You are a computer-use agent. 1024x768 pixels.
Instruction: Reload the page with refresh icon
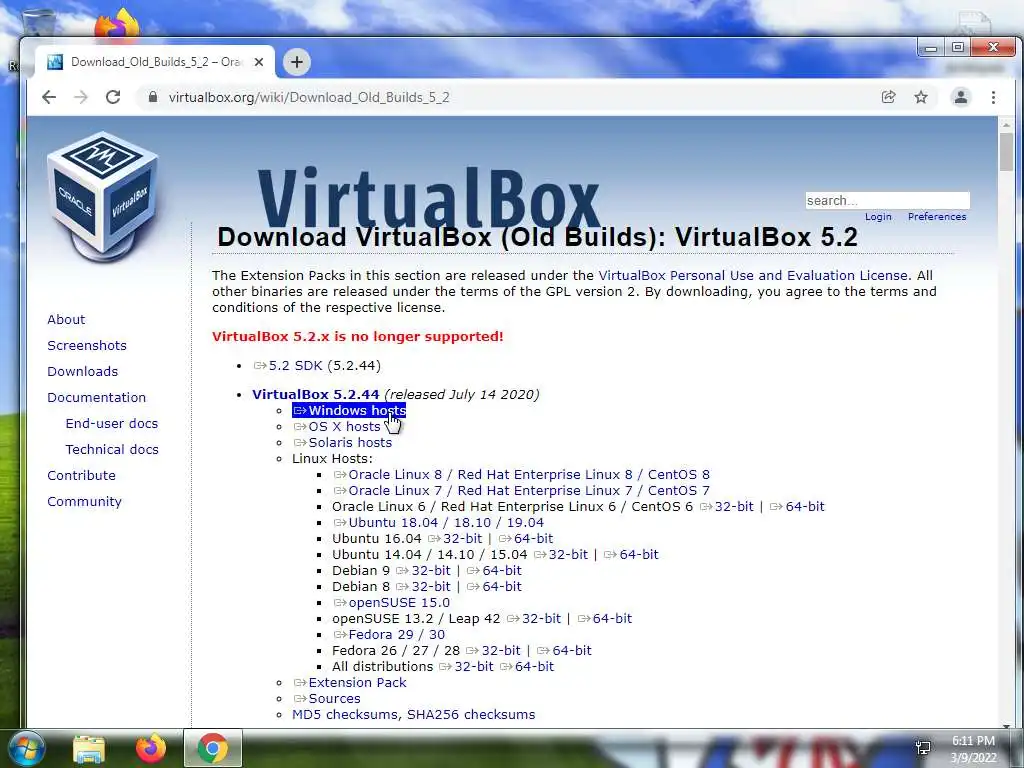tap(113, 97)
